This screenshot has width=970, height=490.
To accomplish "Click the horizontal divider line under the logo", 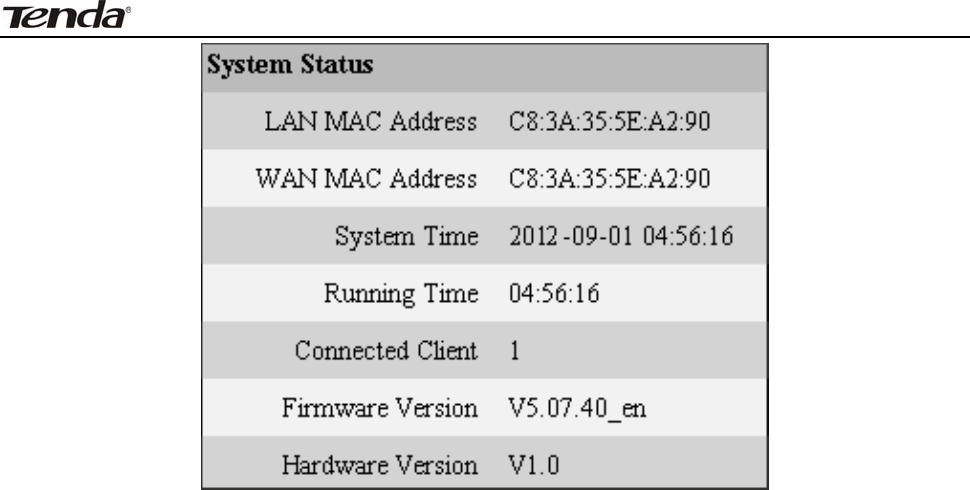I will point(485,37).
